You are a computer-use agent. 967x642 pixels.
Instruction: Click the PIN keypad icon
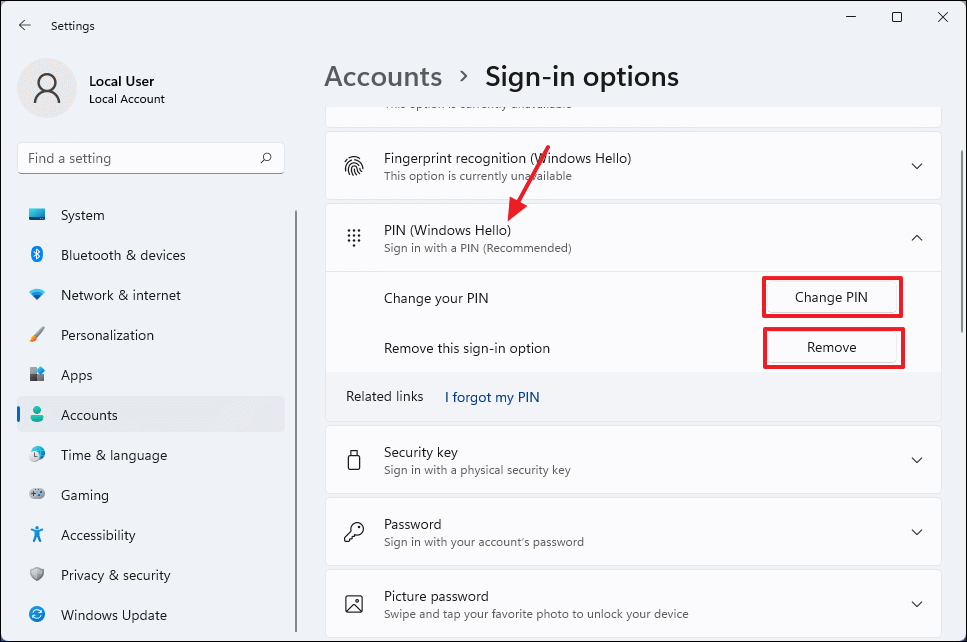[353, 237]
